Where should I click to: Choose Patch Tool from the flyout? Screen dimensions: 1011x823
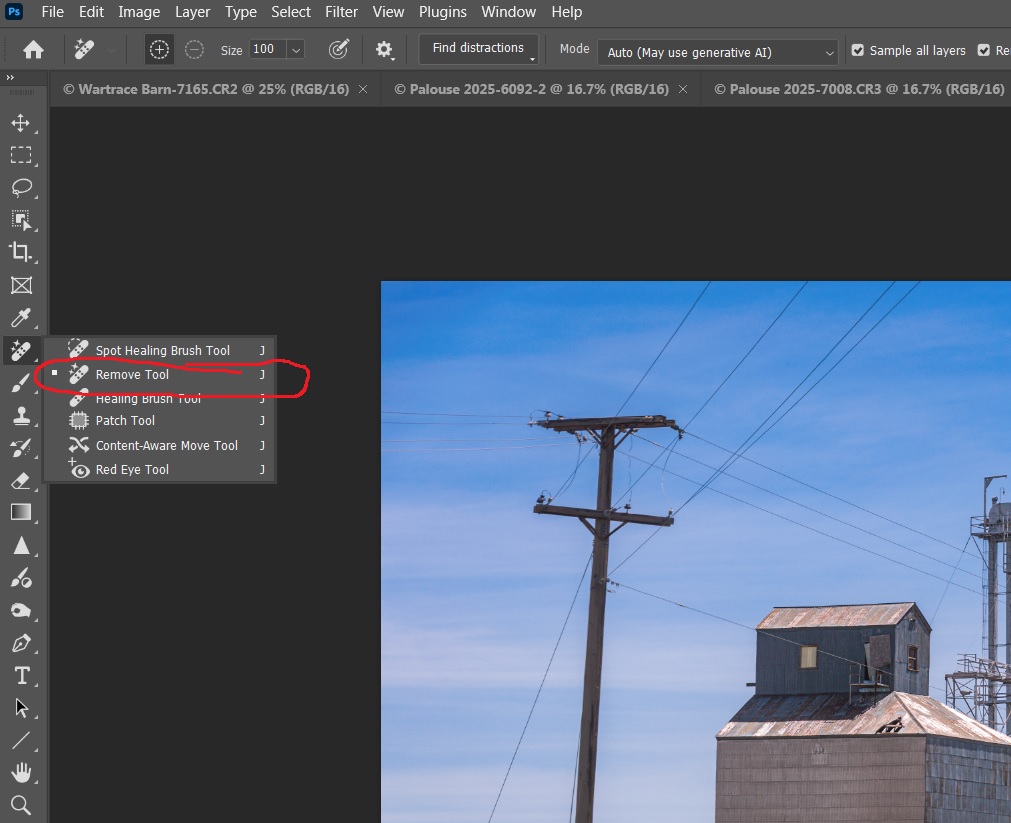point(125,421)
